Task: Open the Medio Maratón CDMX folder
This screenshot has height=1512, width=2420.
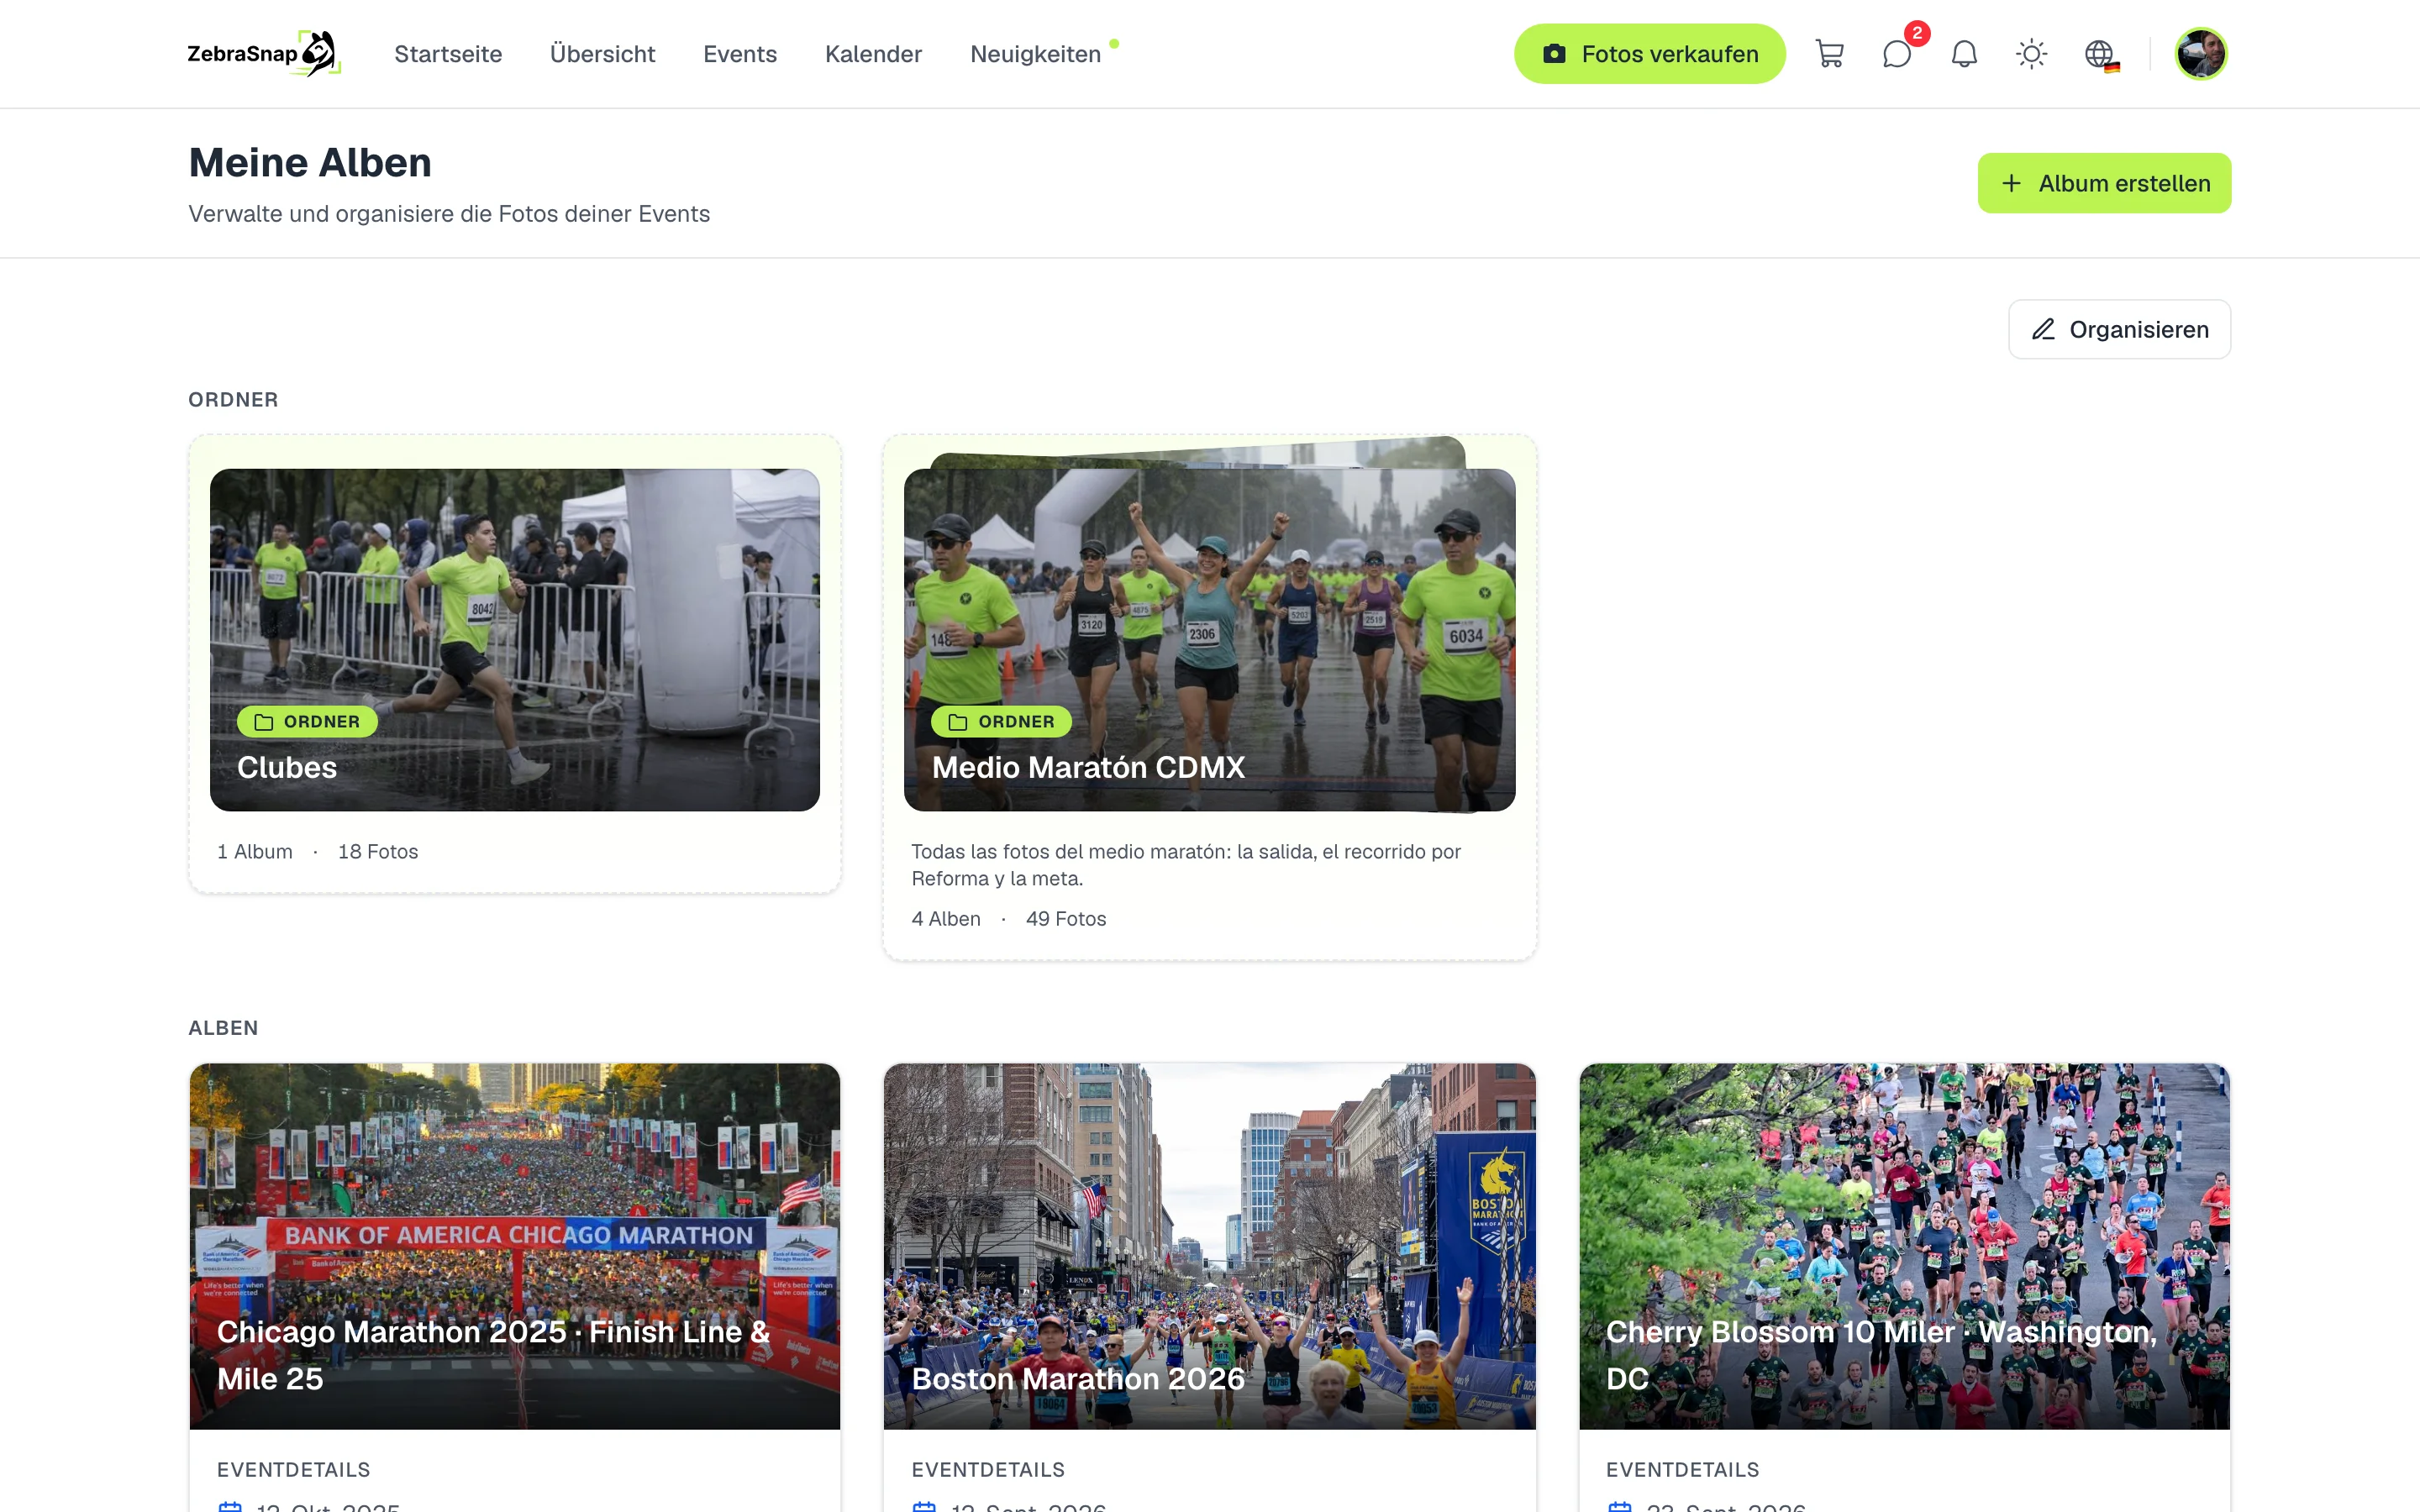Action: point(1209,640)
